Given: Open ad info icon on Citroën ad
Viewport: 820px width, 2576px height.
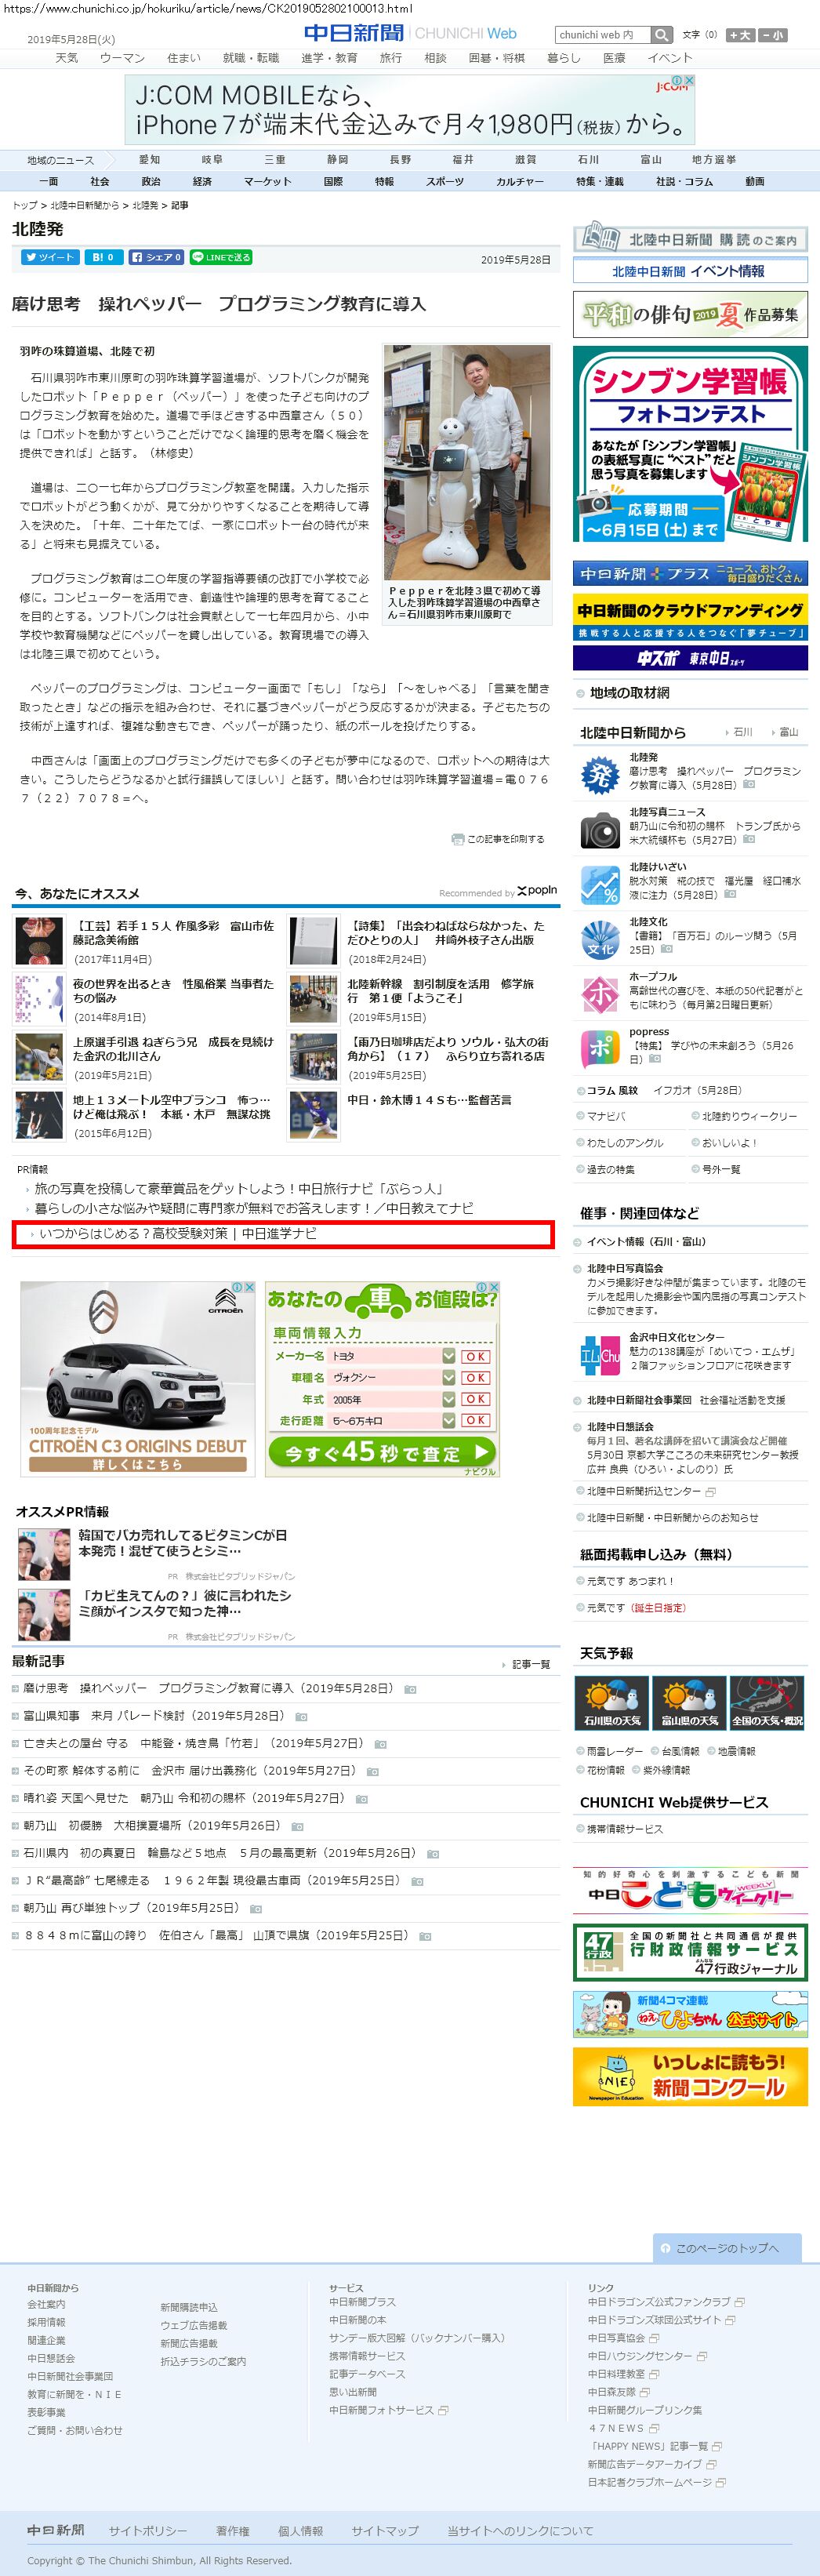Looking at the screenshot, I should click(237, 1288).
